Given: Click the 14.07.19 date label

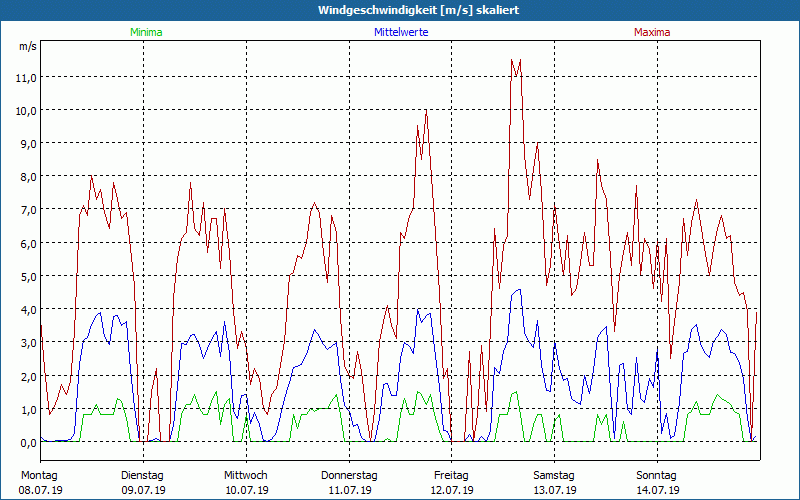Looking at the screenshot, I should (656, 490).
